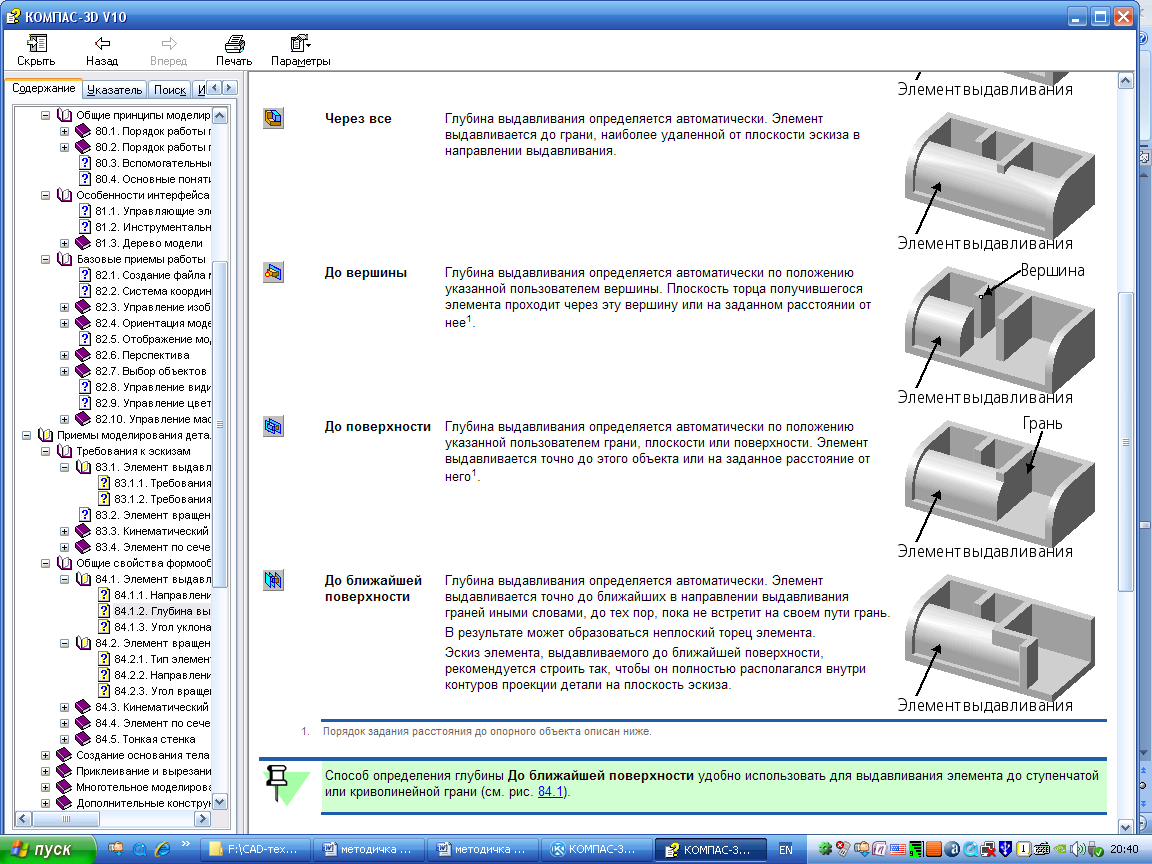
Task: Open the Internet Explorer quick launch icon
Action: 162,849
